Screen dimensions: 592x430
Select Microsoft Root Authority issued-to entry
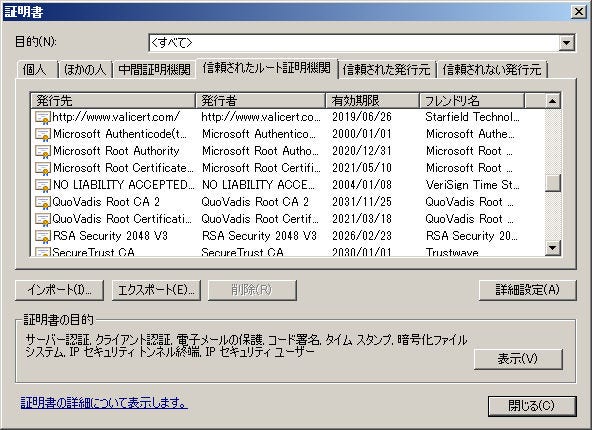tap(116, 151)
